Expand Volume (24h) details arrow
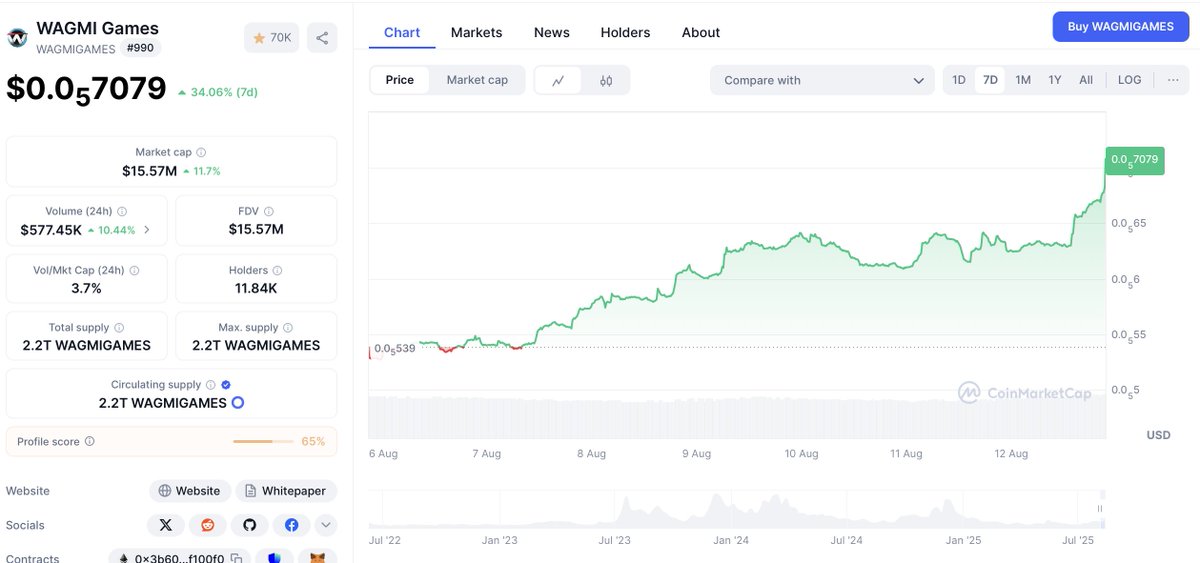Viewport: 1200px width, 563px height. 147,230
